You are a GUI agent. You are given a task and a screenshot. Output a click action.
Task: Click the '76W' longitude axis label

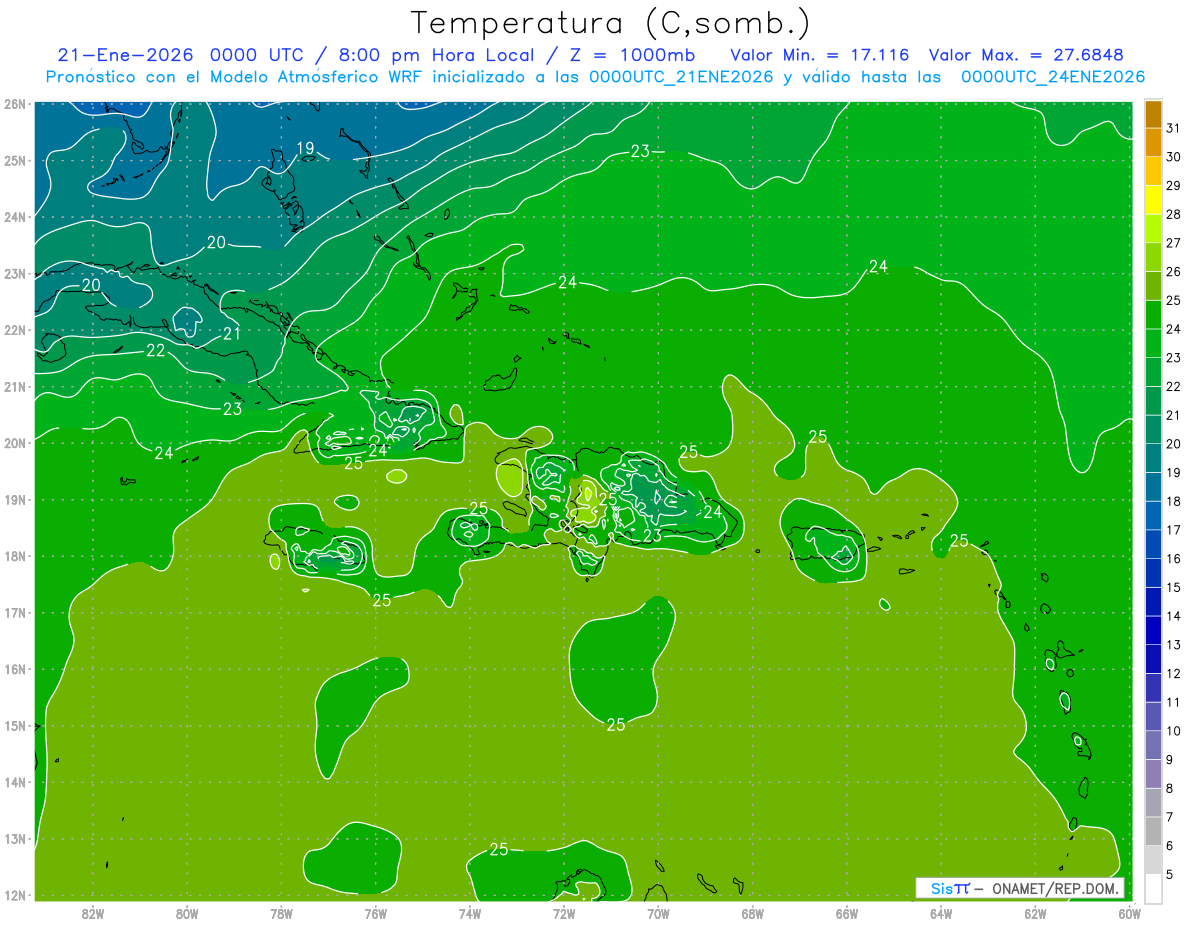click(375, 913)
